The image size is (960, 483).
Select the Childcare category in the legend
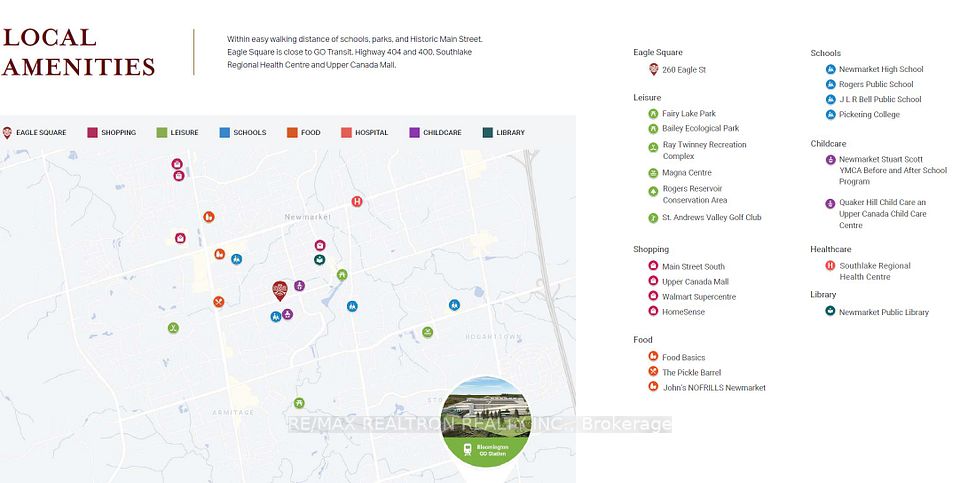tap(435, 132)
